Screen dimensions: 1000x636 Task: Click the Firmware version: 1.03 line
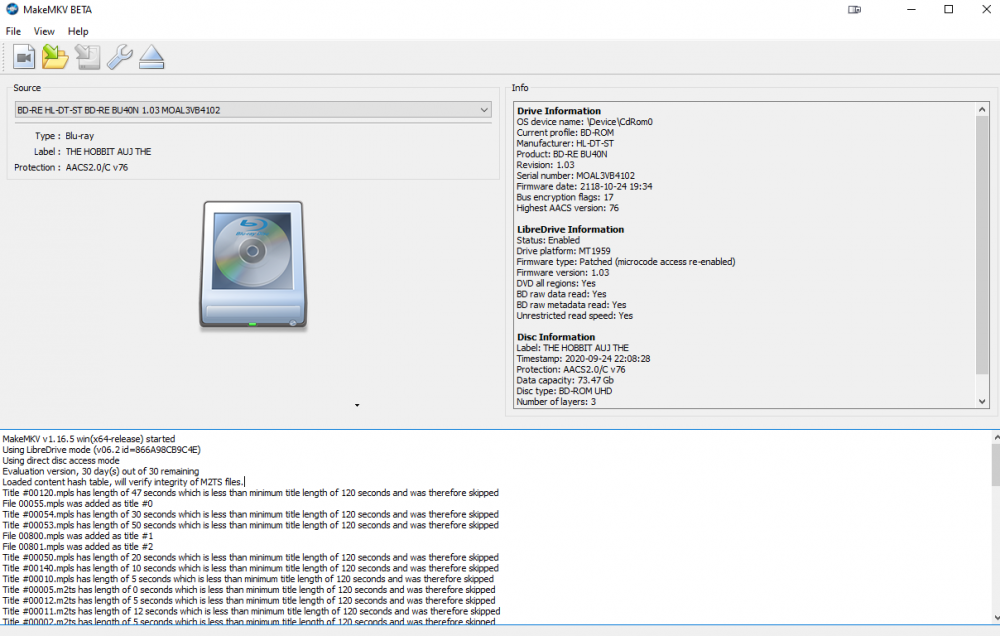coord(562,273)
